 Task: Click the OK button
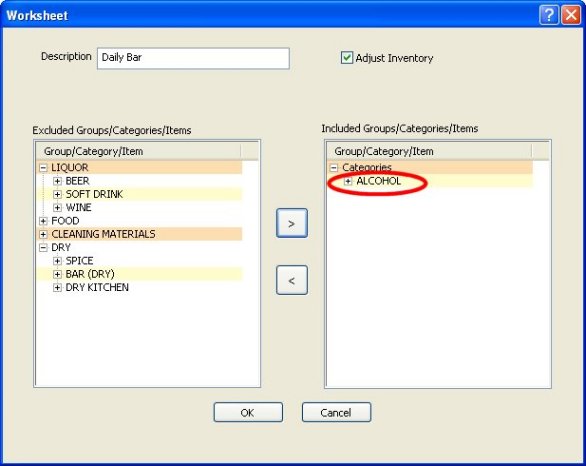[248, 412]
